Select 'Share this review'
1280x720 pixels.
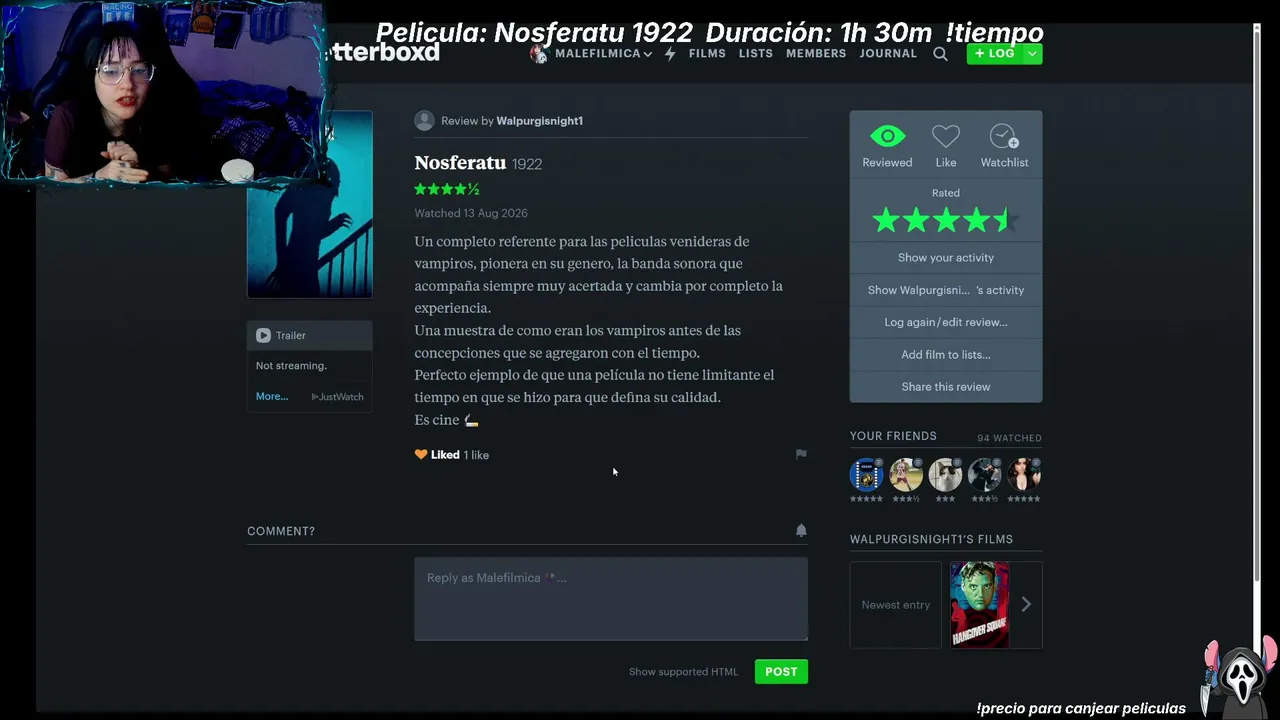(x=946, y=387)
